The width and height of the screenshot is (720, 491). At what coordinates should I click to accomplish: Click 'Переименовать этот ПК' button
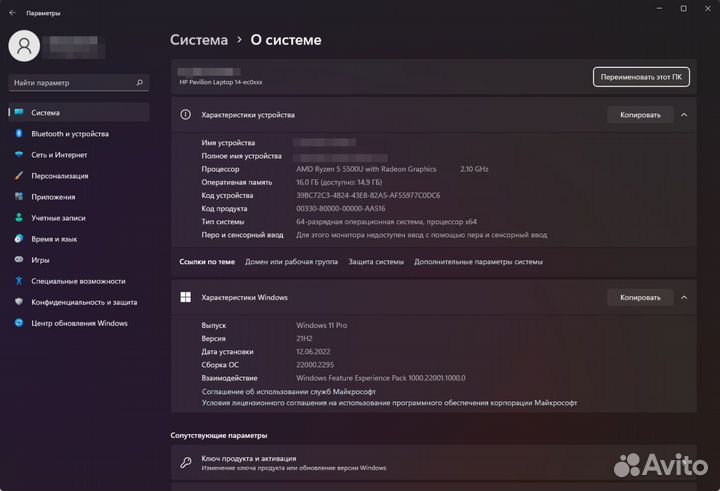coord(641,77)
